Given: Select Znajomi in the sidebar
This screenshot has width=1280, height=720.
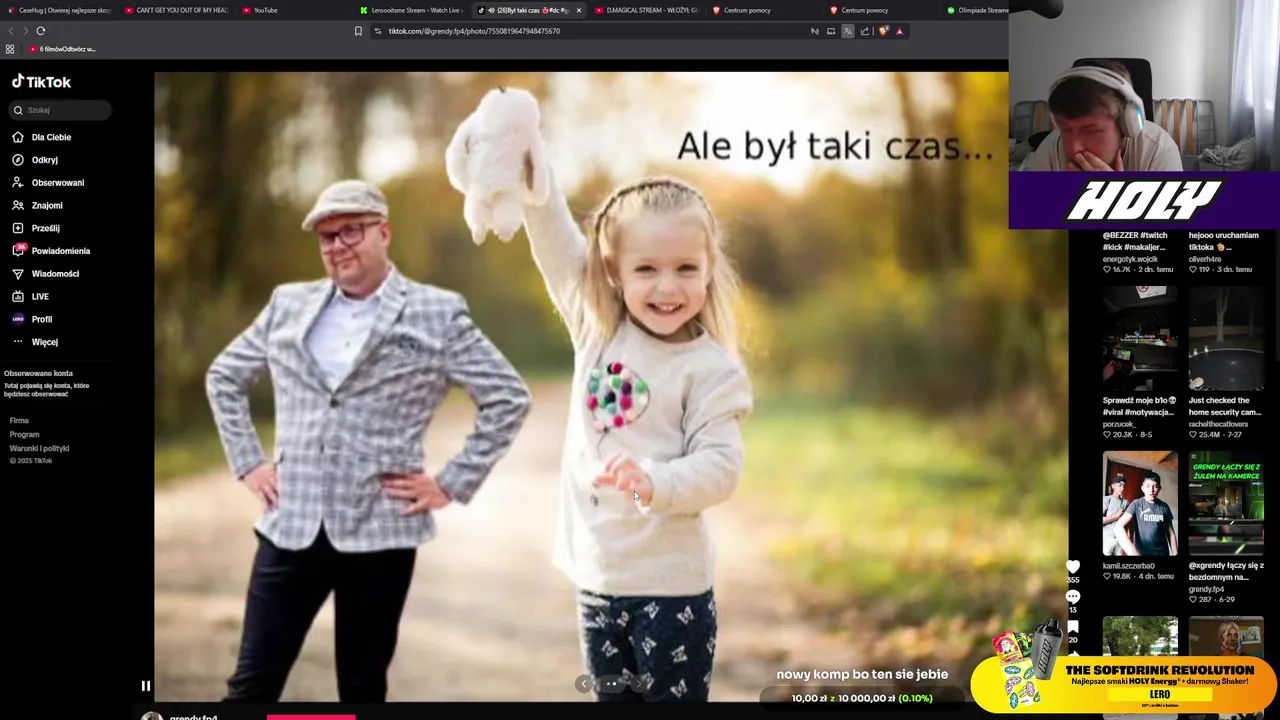Looking at the screenshot, I should 47,206.
